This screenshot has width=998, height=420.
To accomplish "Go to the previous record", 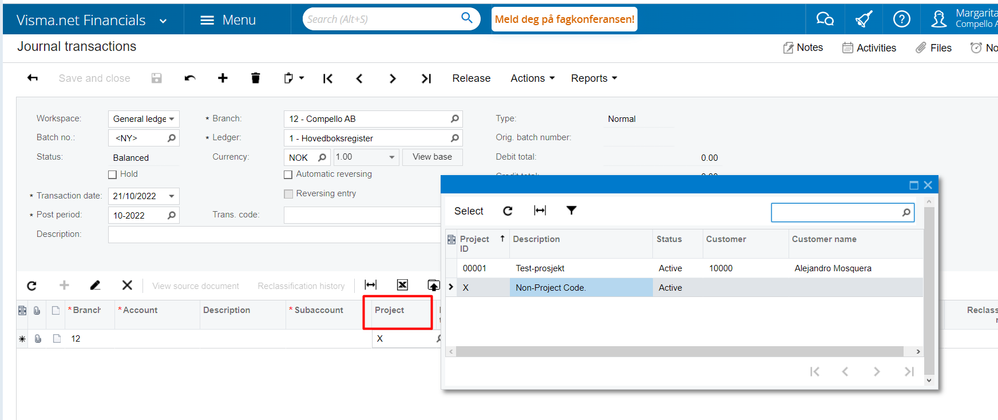I will point(360,78).
